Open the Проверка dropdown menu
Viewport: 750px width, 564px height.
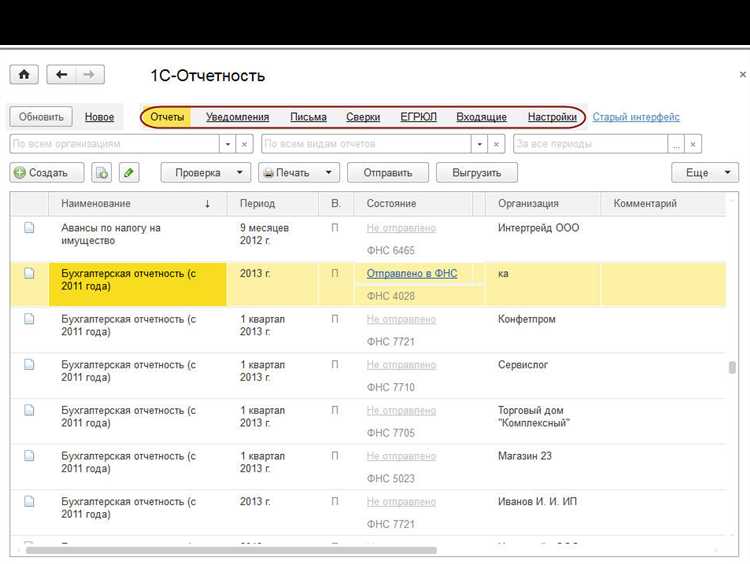pos(206,173)
